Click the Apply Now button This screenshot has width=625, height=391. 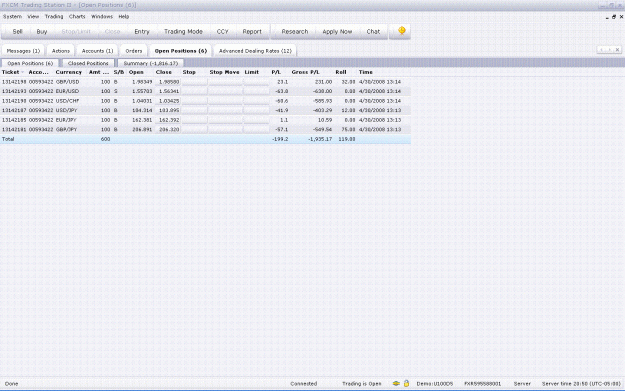click(337, 31)
